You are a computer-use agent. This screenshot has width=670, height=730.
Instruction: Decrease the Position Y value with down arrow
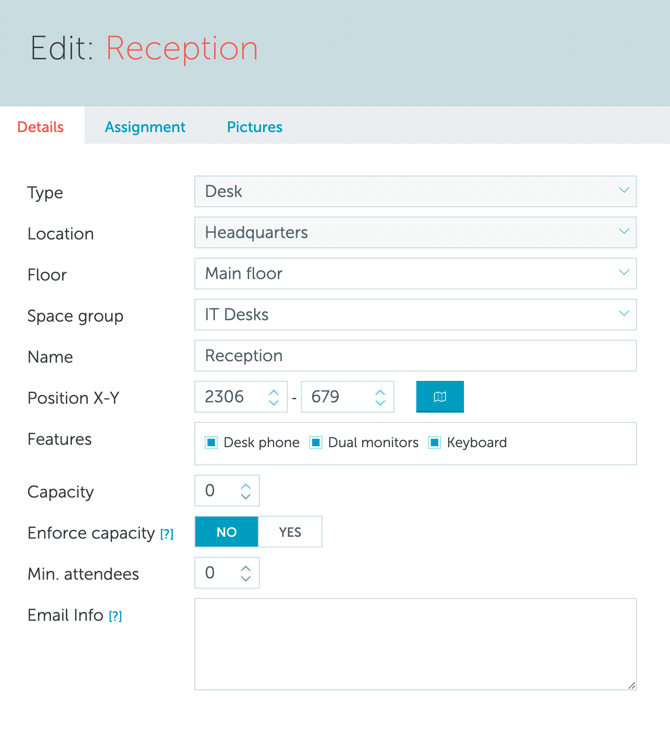coord(380,403)
